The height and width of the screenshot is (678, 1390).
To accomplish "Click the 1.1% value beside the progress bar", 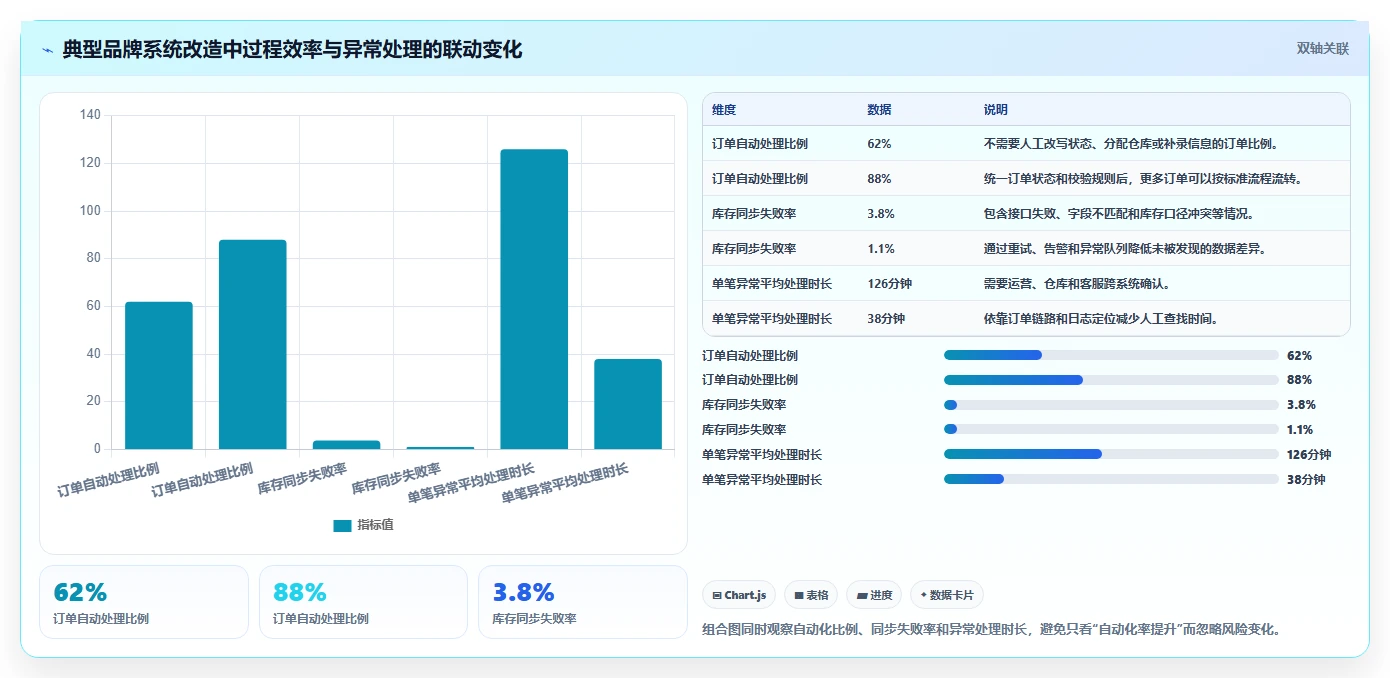I will pos(1300,430).
